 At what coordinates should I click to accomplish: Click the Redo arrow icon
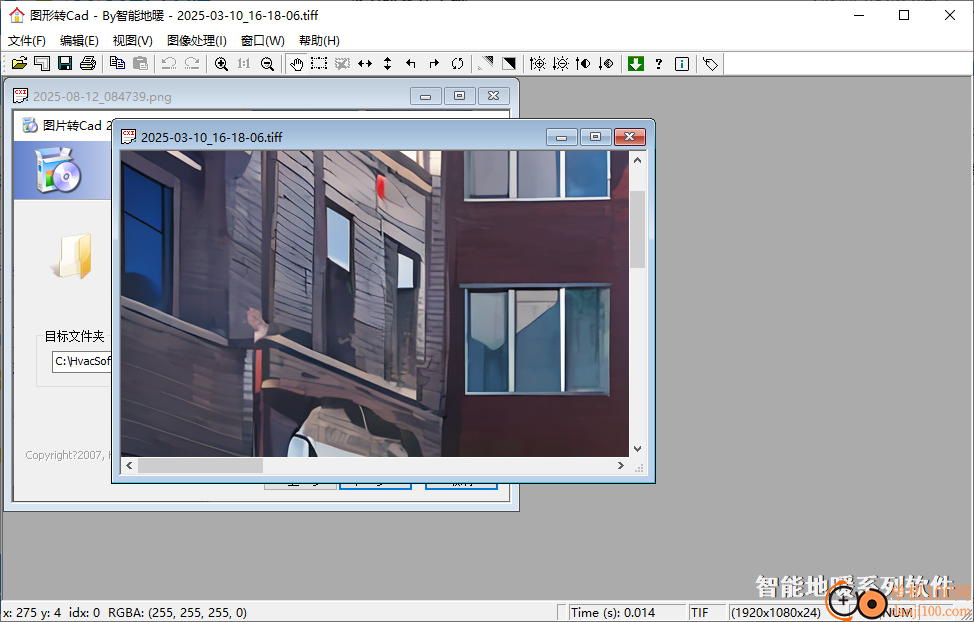192,63
